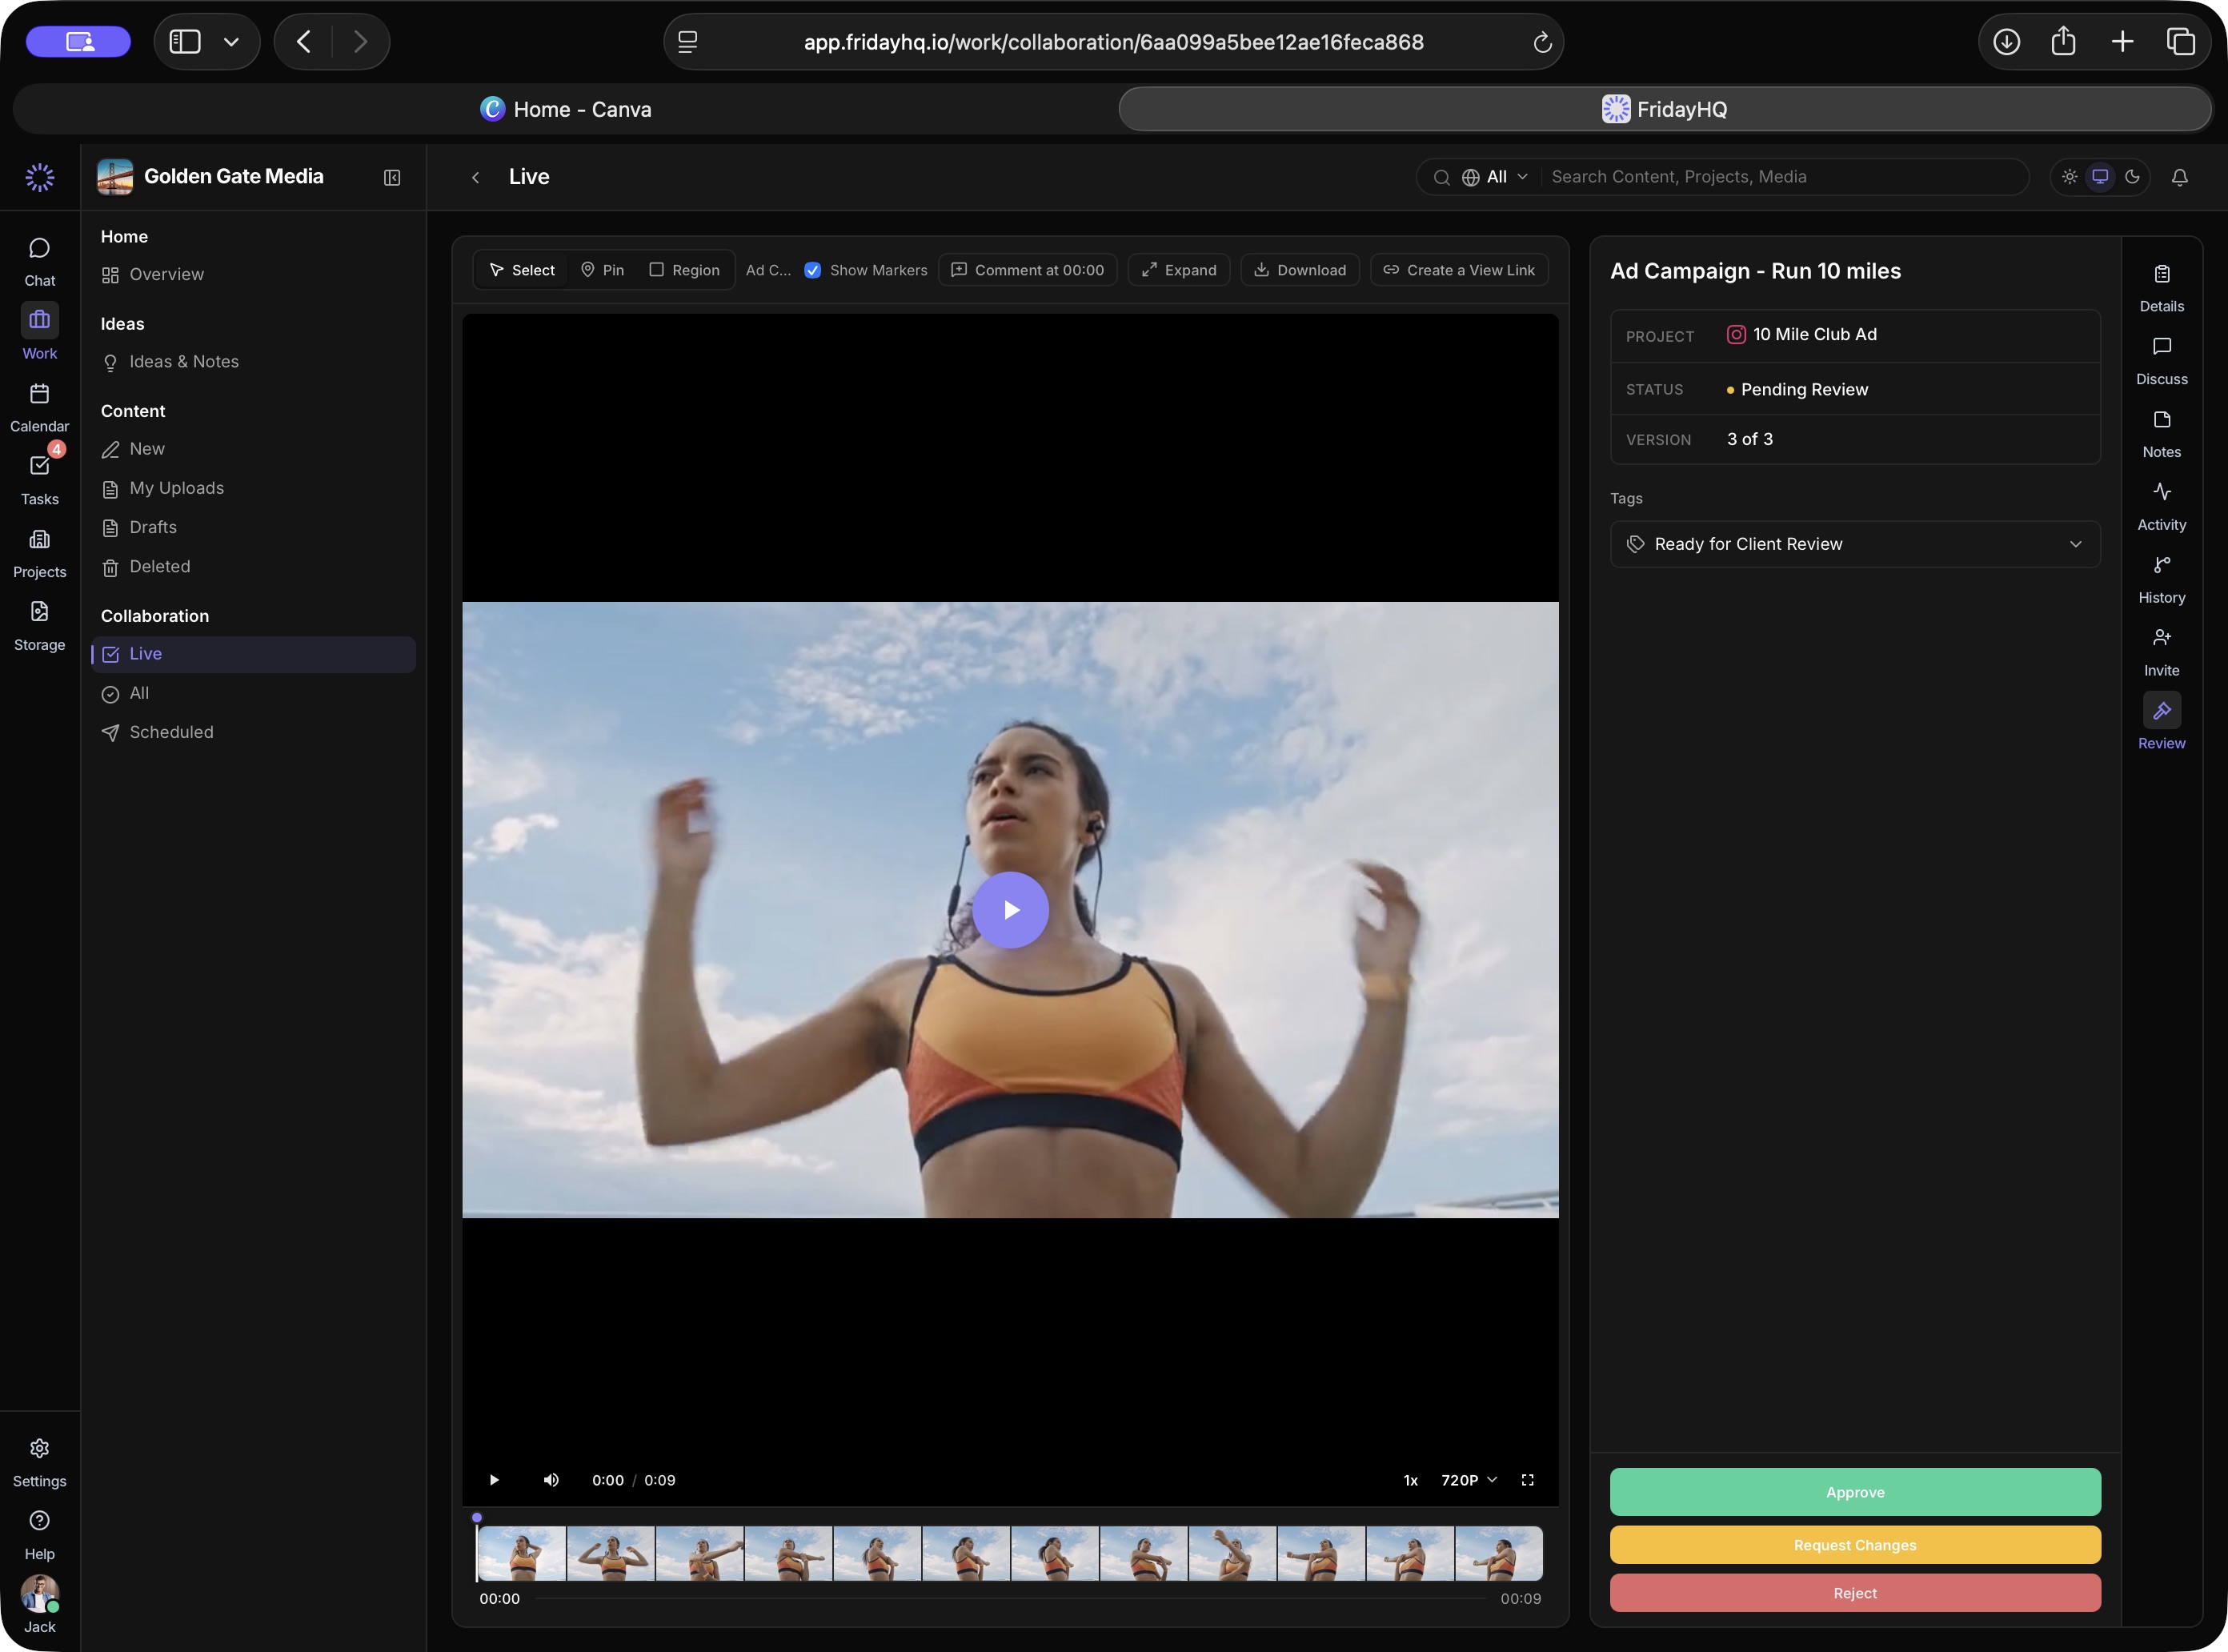This screenshot has width=2228, height=1652.
Task: Click the green Approve button
Action: click(x=1854, y=1492)
